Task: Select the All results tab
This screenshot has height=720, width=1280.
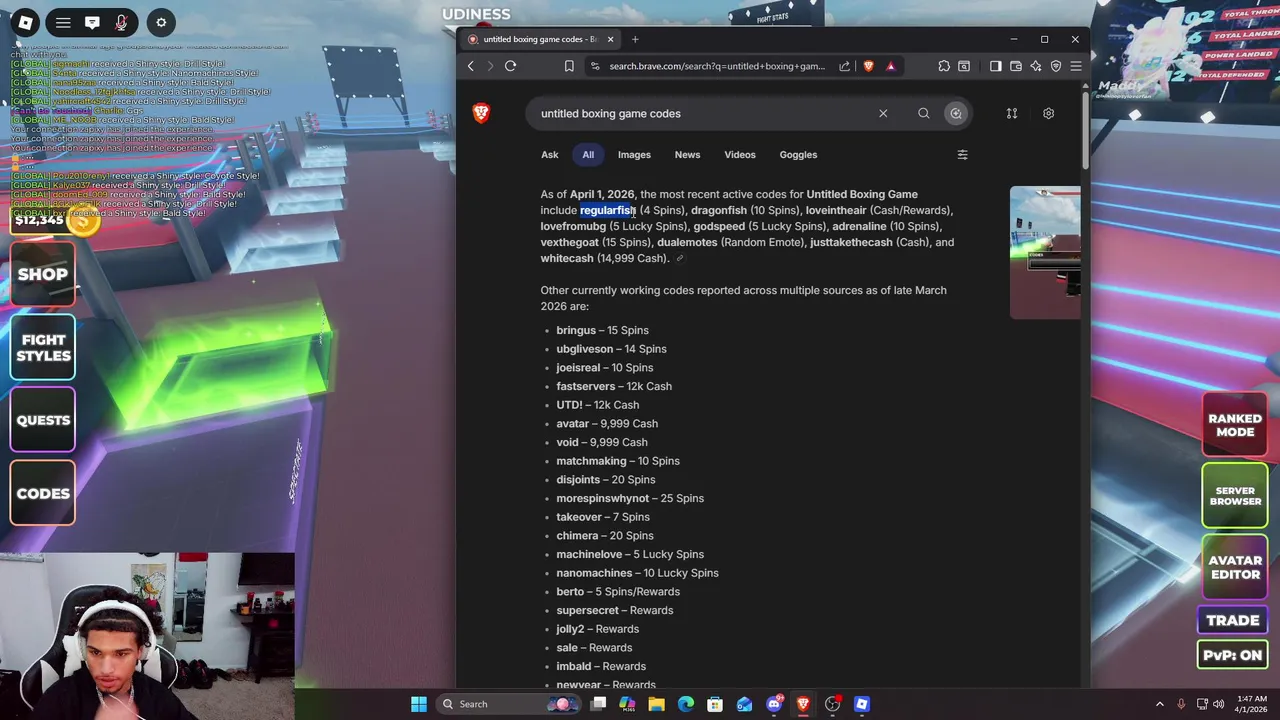Action: pyautogui.click(x=588, y=155)
